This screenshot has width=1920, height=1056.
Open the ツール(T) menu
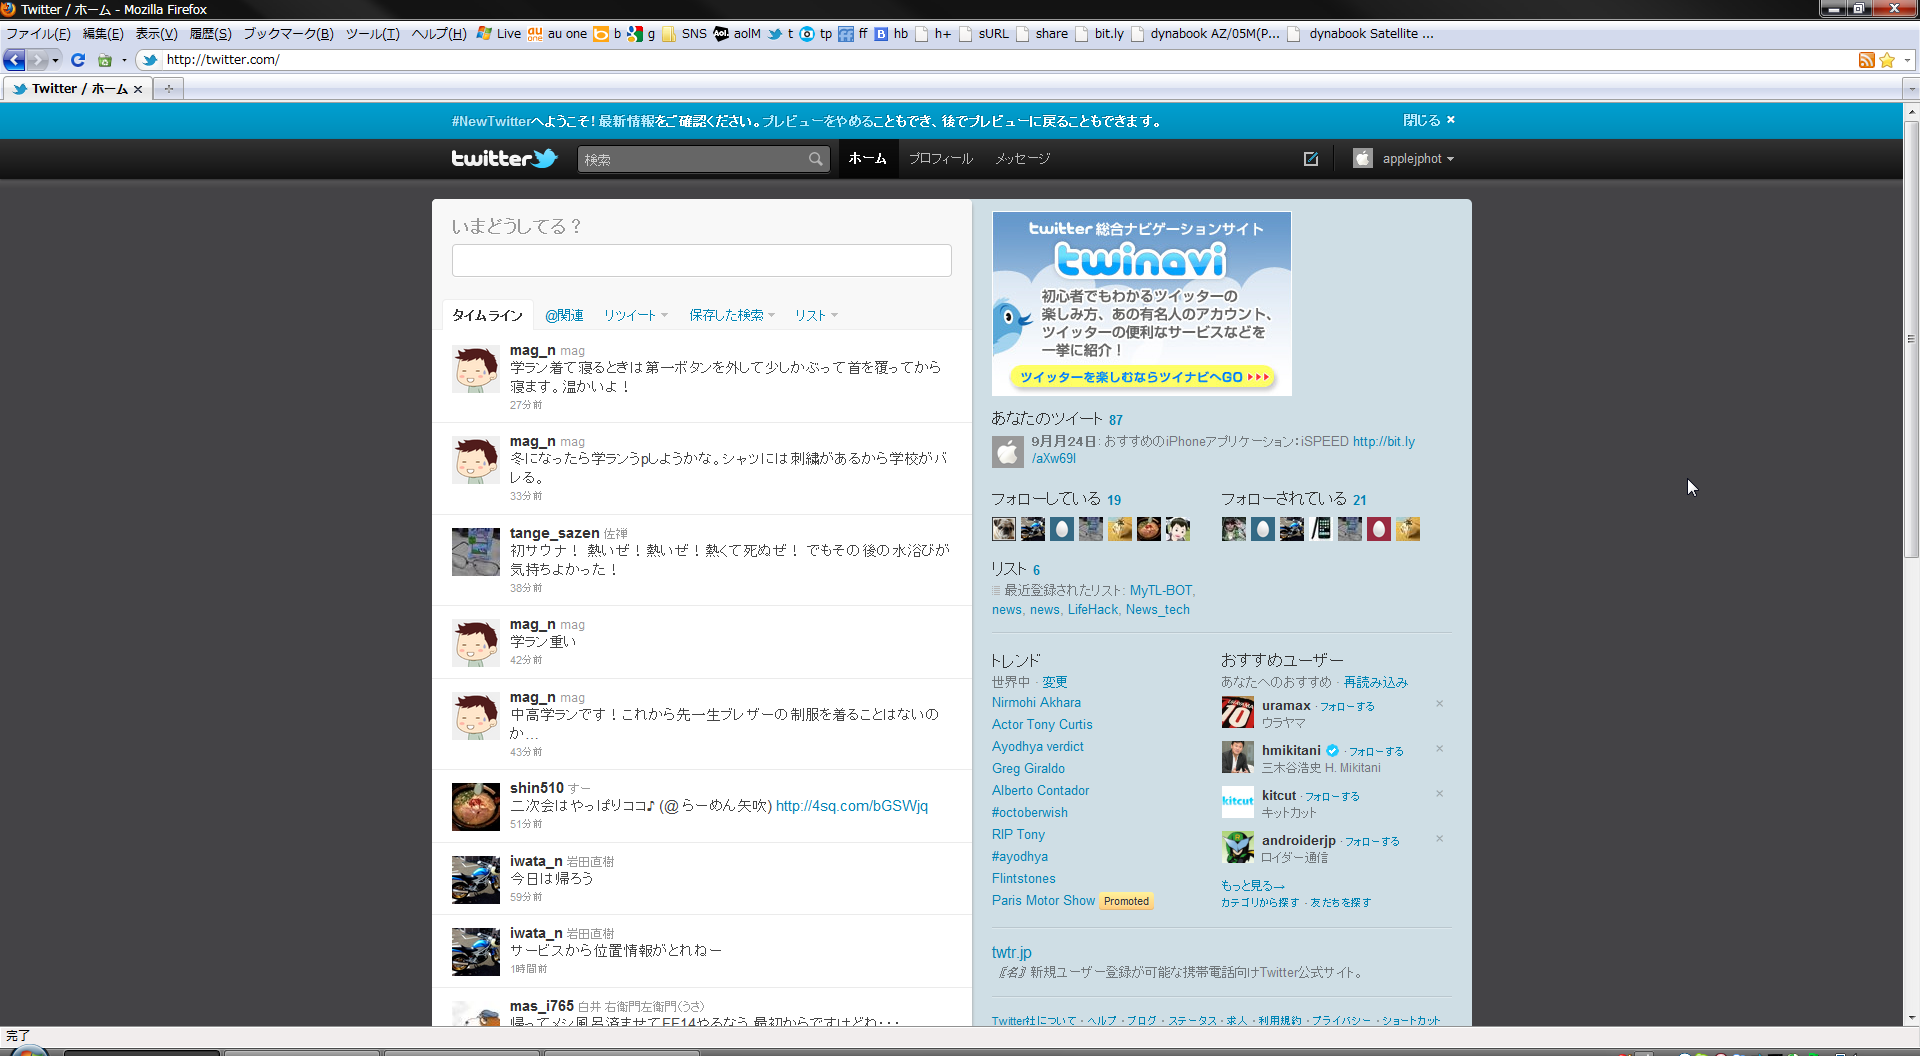372,33
